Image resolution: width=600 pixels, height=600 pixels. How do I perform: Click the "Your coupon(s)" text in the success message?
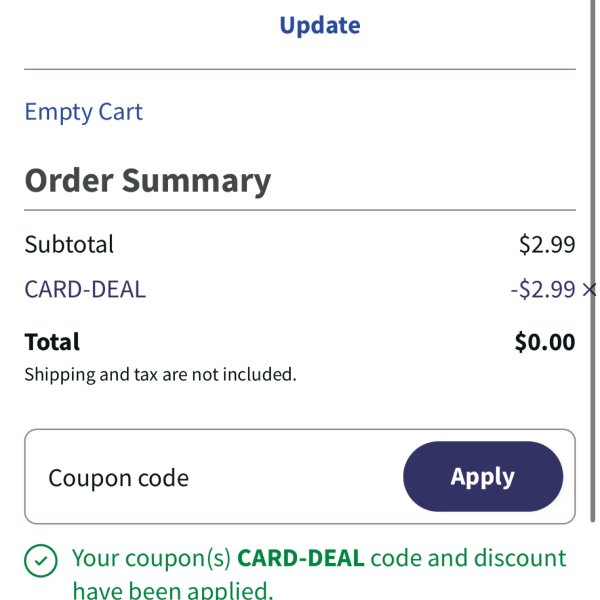(152, 559)
